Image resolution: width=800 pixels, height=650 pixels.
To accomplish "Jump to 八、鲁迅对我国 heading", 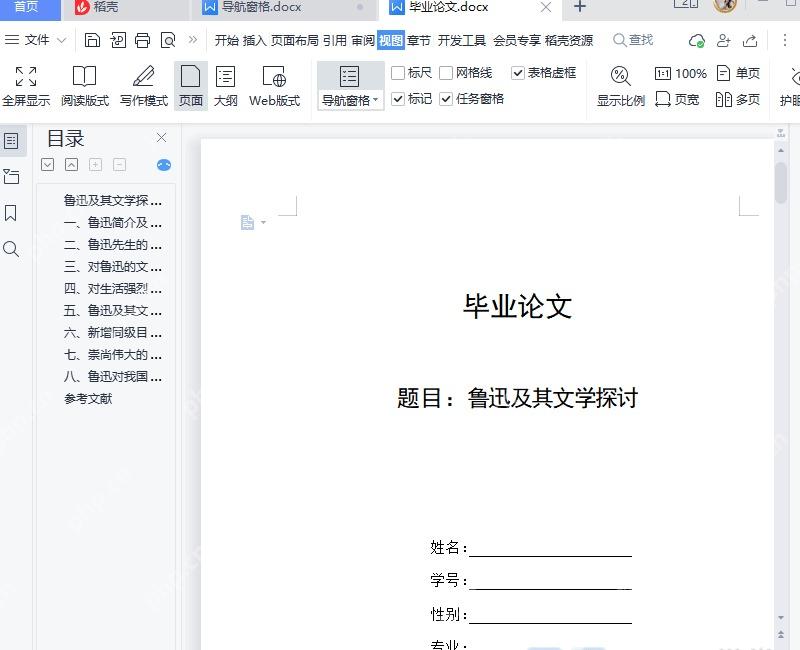I will click(113, 377).
